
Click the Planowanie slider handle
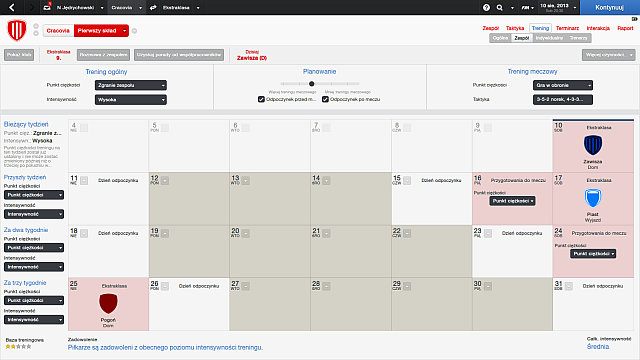pyautogui.click(x=311, y=84)
